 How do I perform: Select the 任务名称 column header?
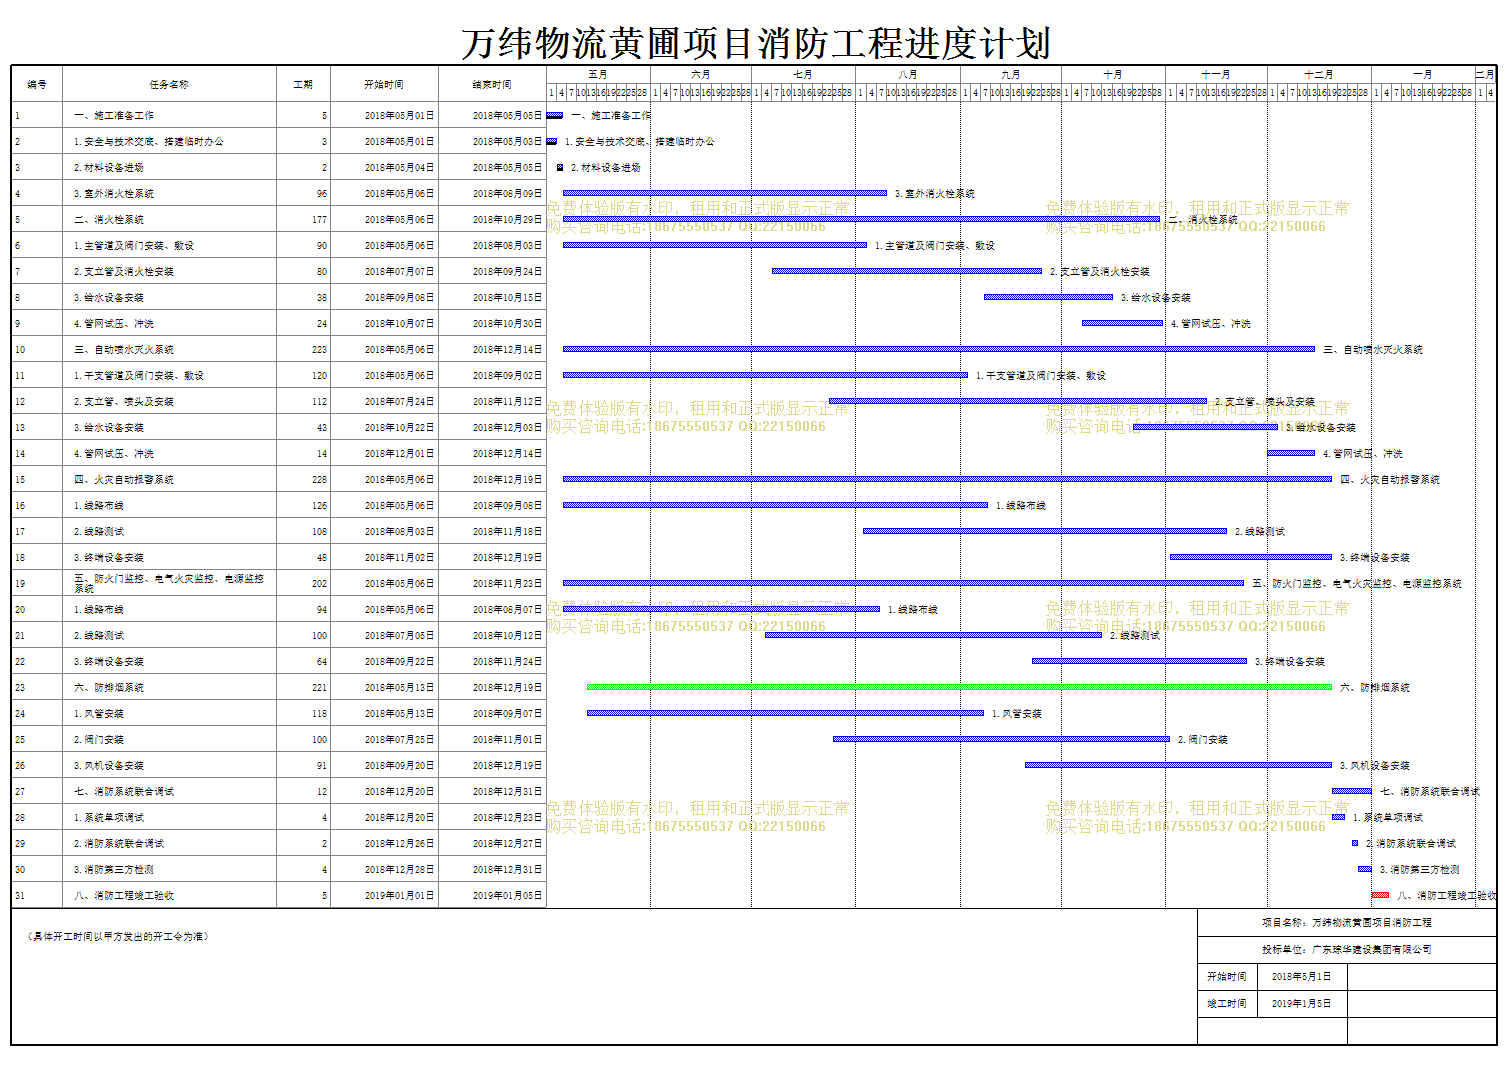tap(169, 85)
